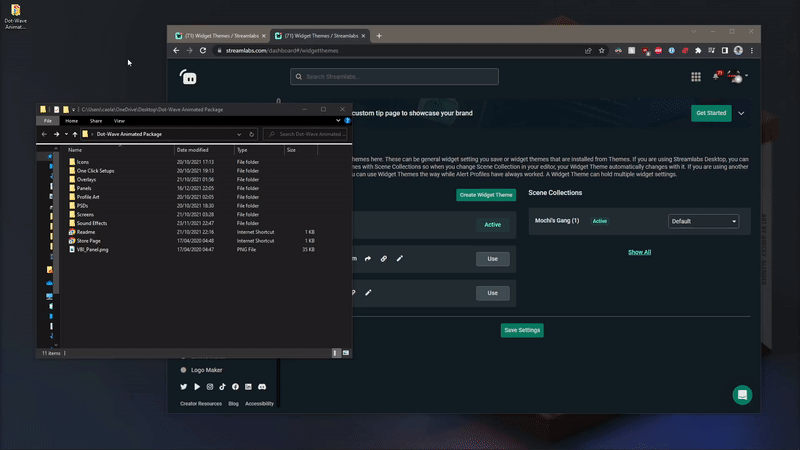
Task: Go up one folder level in File Explorer
Action: pyautogui.click(x=75, y=134)
